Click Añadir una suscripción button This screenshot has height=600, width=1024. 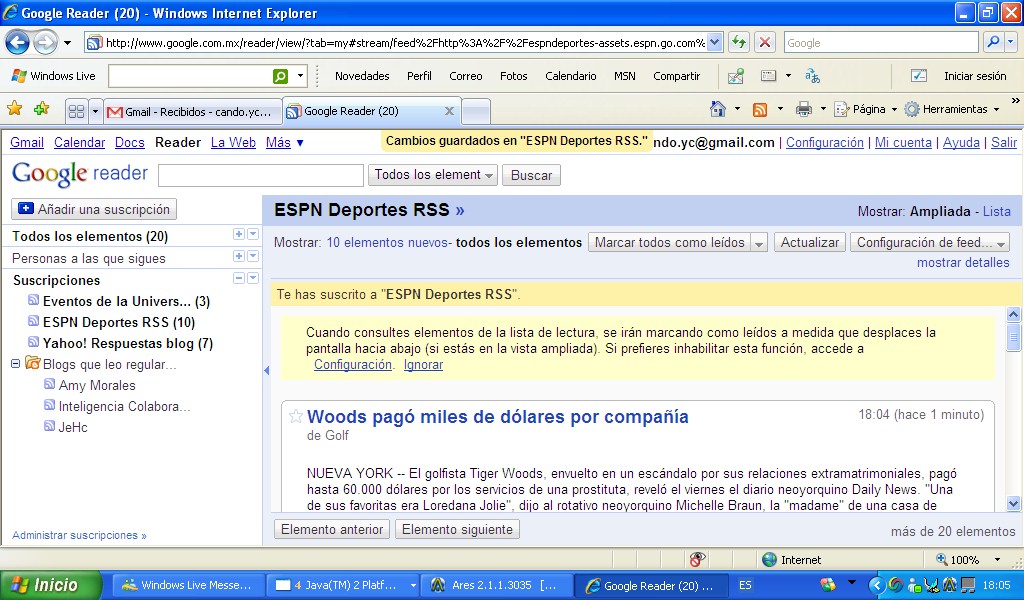[95, 209]
